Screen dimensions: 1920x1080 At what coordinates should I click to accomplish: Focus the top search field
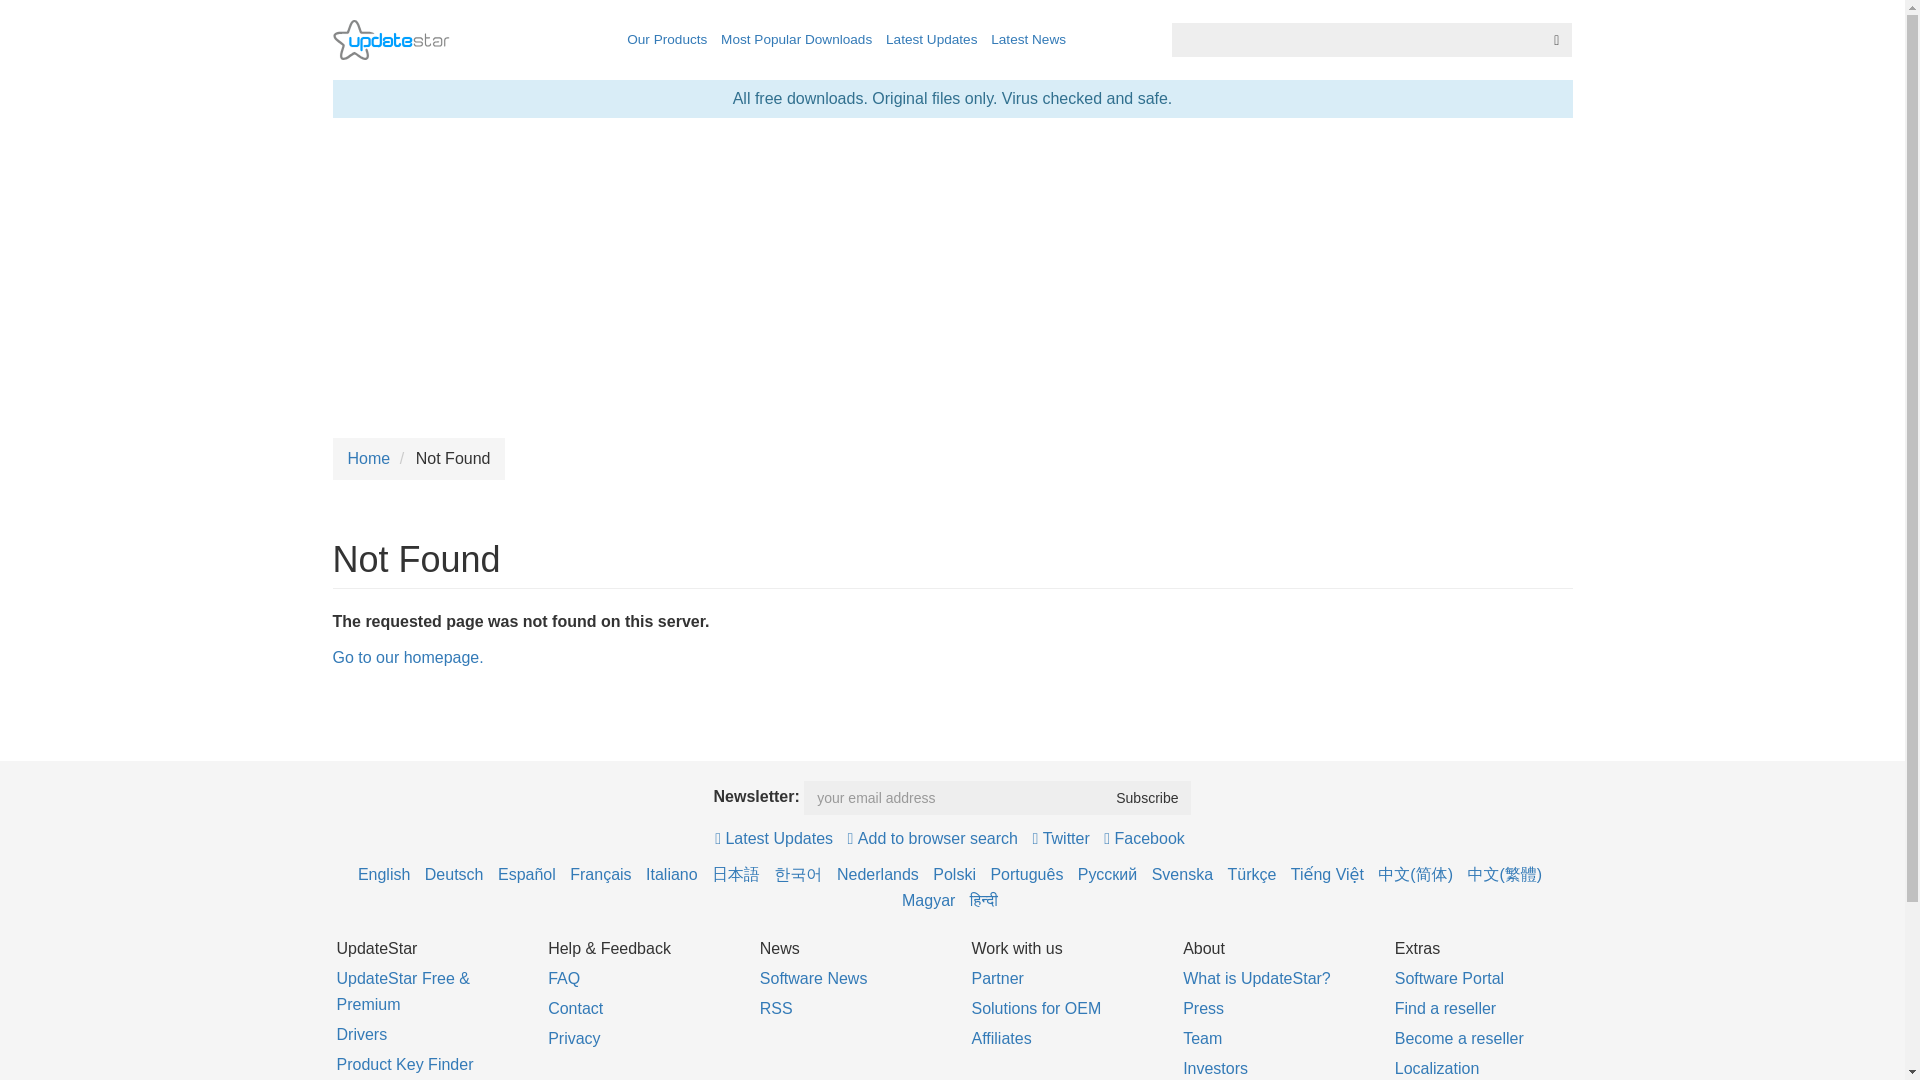[x=1357, y=40]
